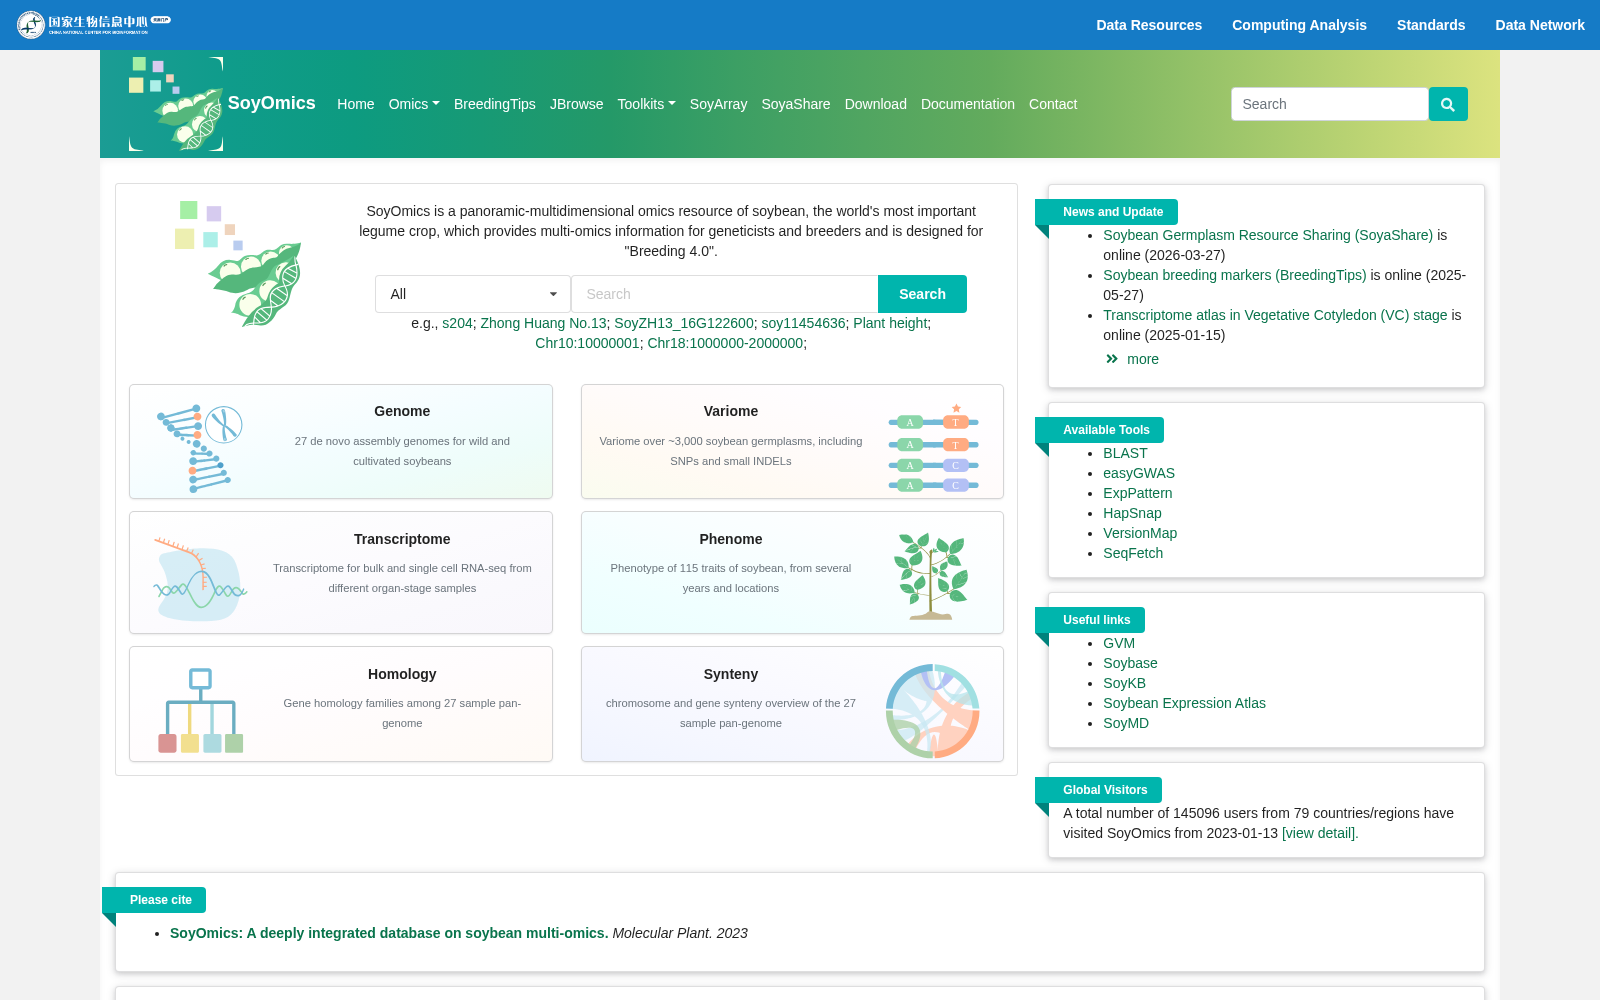Open the Omics dropdown menu
The height and width of the screenshot is (1000, 1600).
[x=414, y=104]
